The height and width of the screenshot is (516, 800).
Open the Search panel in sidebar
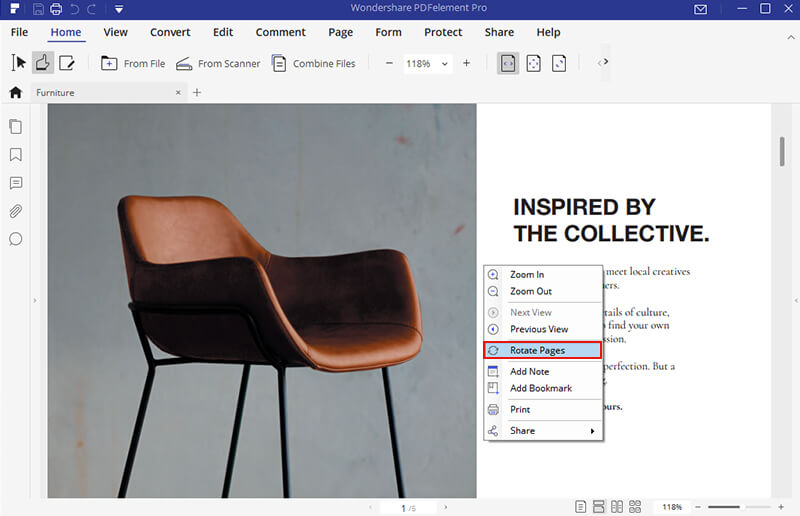click(x=16, y=239)
